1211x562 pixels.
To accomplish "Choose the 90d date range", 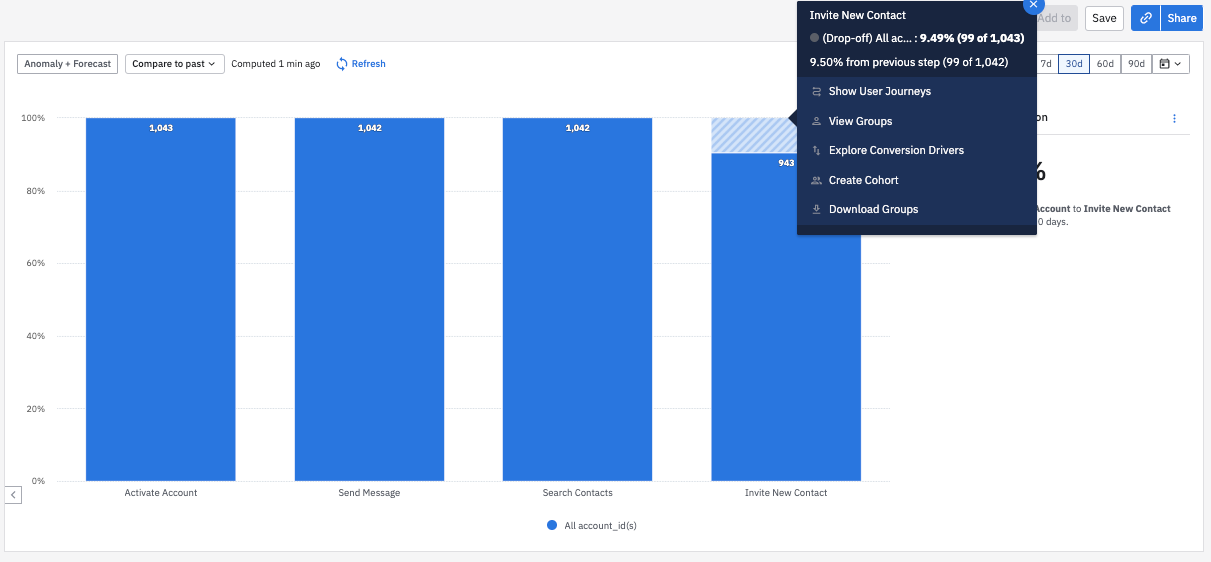I will 1136,64.
